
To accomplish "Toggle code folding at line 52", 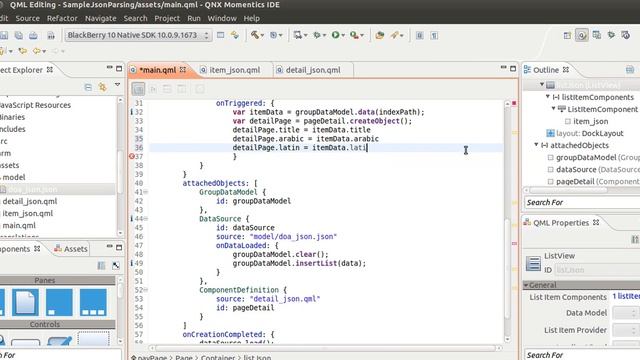I will tap(146, 290).
